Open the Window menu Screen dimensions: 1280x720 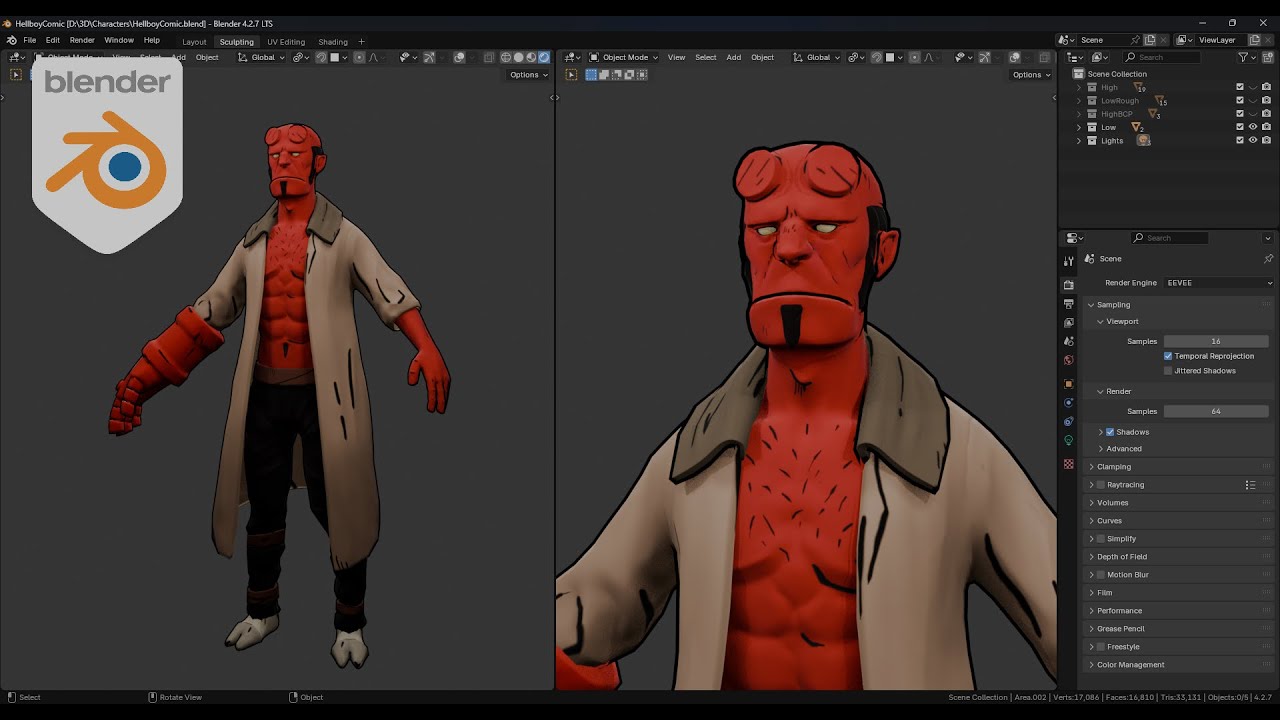[x=119, y=41]
